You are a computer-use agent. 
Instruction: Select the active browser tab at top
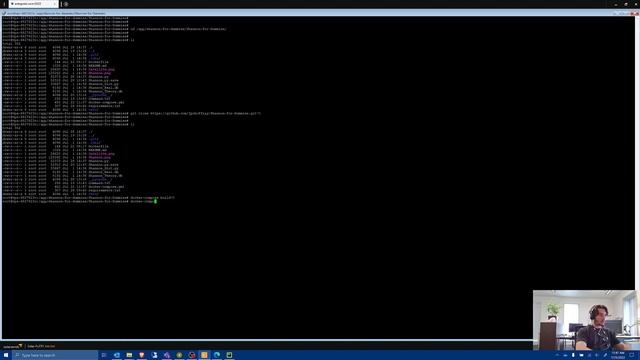[x=33, y=4]
